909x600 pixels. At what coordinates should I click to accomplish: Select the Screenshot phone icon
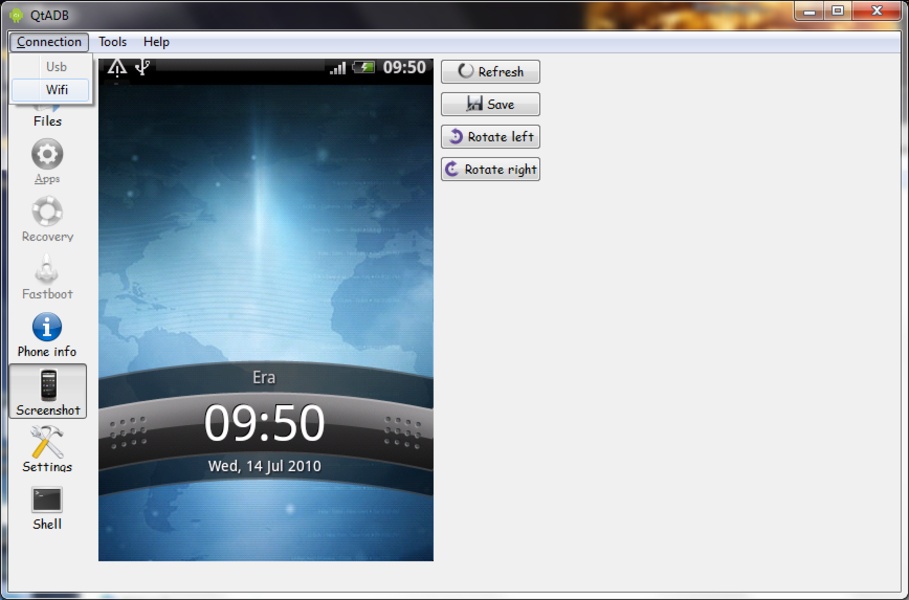(x=47, y=386)
